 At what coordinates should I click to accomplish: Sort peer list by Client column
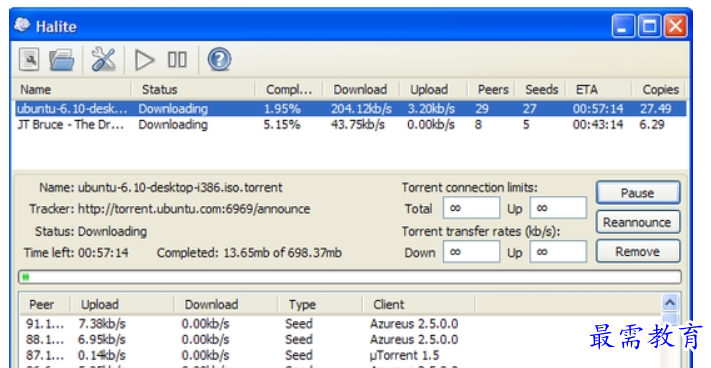coord(419,304)
